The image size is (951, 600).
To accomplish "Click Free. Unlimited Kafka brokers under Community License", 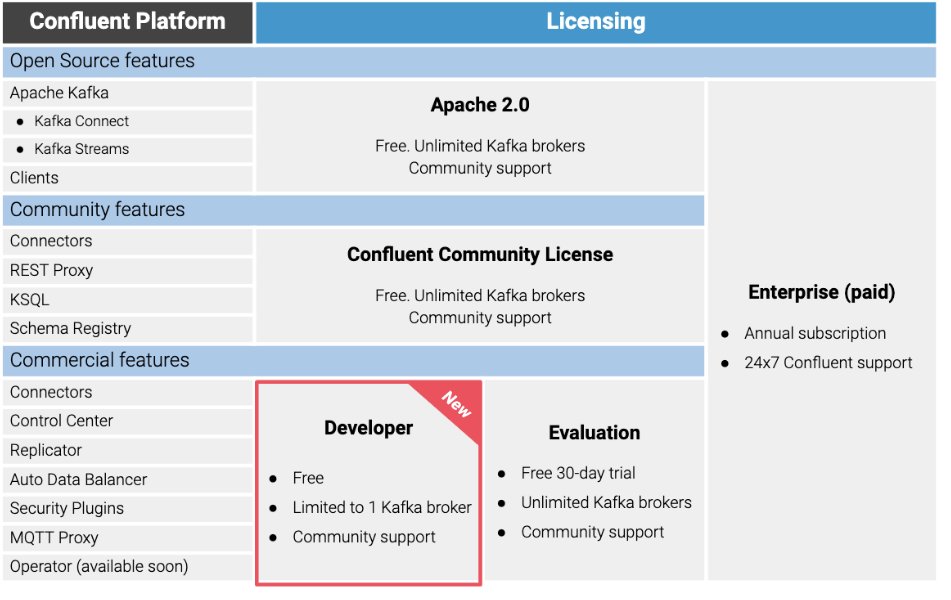I will tap(480, 296).
